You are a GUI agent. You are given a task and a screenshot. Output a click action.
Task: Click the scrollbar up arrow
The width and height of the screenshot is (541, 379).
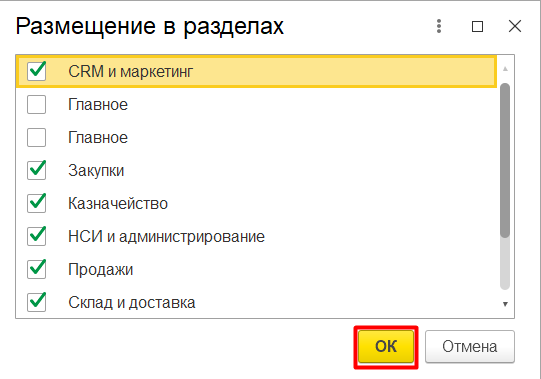[505, 69]
